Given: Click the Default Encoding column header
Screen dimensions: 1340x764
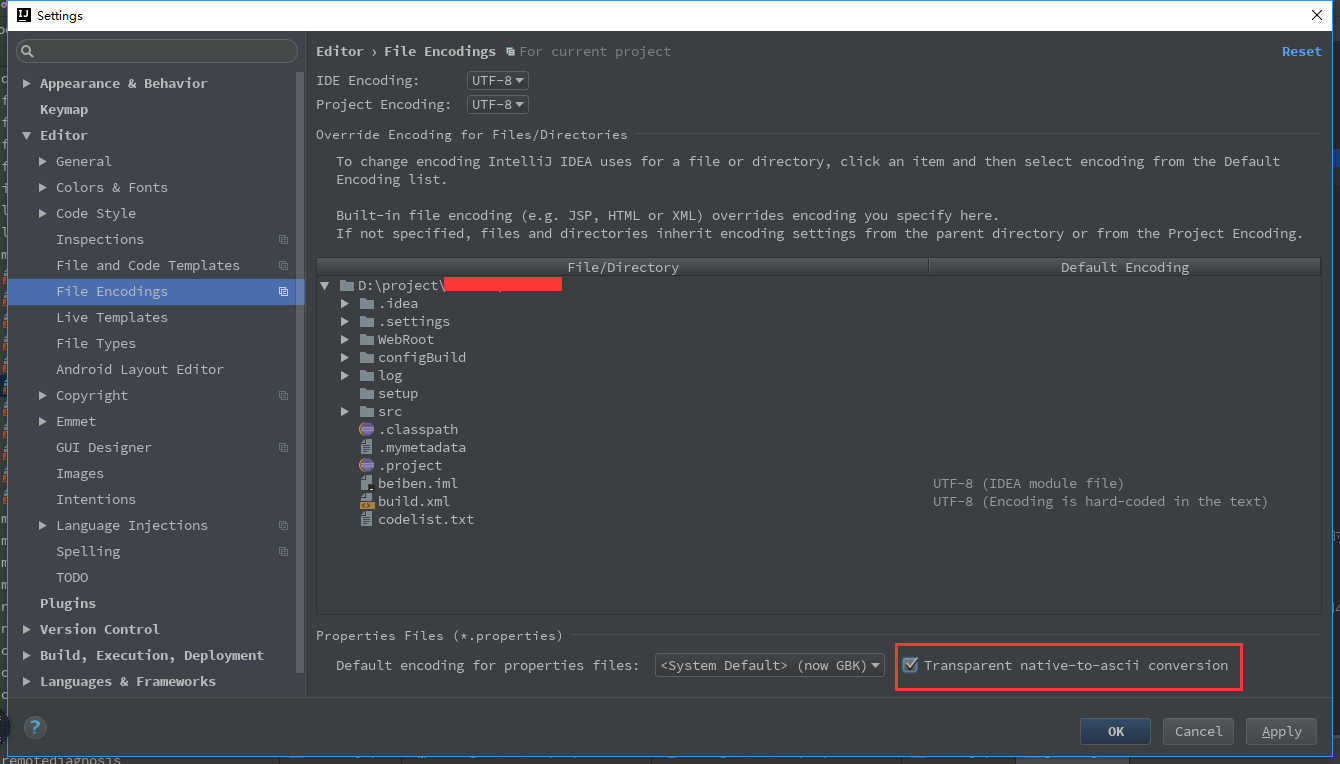Looking at the screenshot, I should (x=1125, y=267).
